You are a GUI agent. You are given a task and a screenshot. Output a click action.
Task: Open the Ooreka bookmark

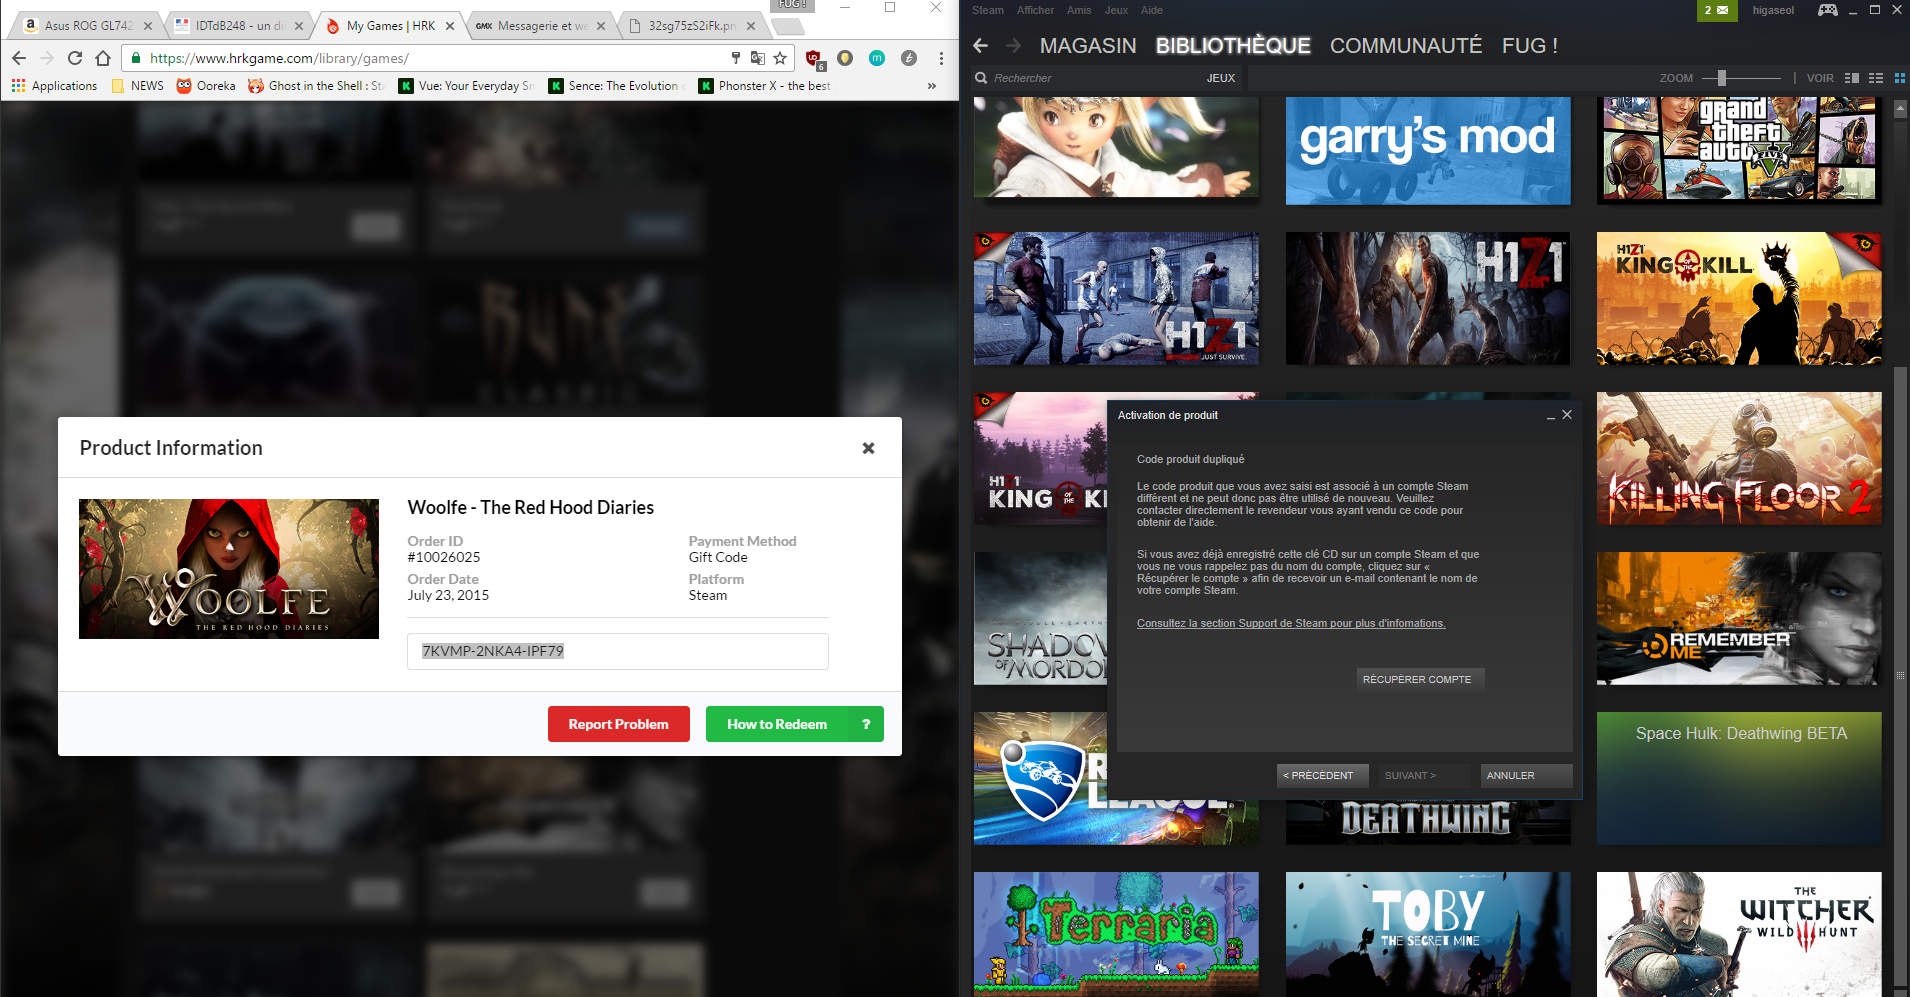click(206, 86)
